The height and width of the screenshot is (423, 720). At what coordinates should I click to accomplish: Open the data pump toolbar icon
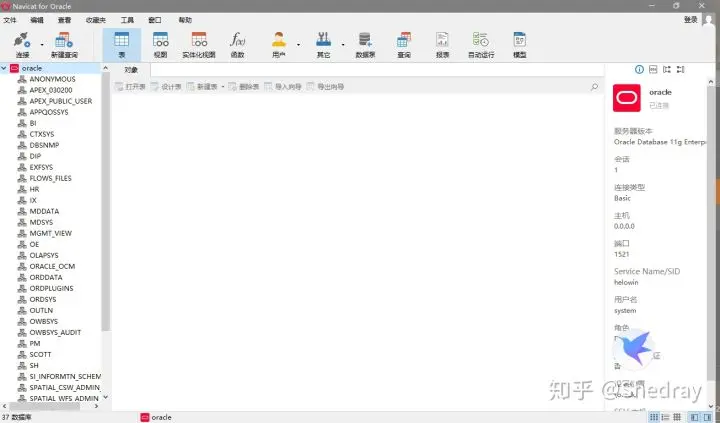pos(365,45)
